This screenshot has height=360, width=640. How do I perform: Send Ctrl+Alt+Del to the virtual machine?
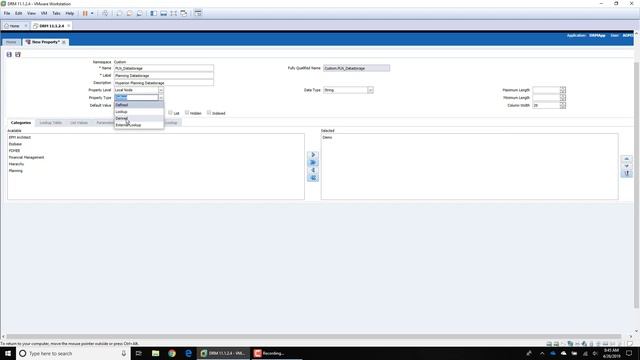(x=105, y=13)
